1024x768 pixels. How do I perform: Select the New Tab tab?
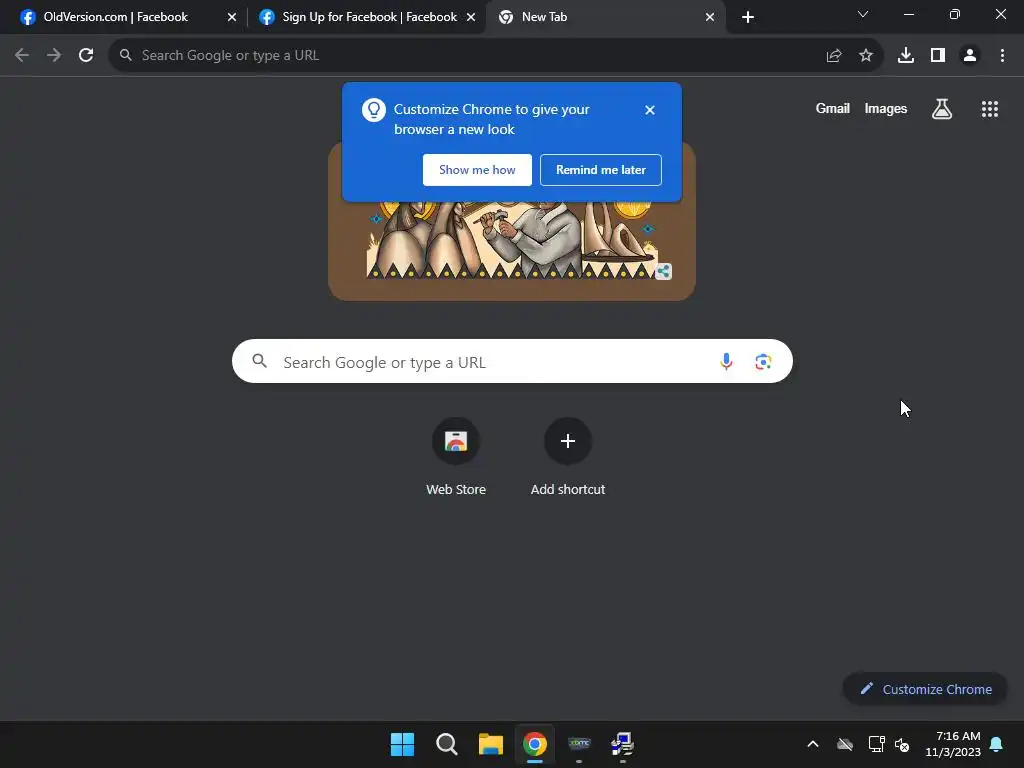(605, 17)
